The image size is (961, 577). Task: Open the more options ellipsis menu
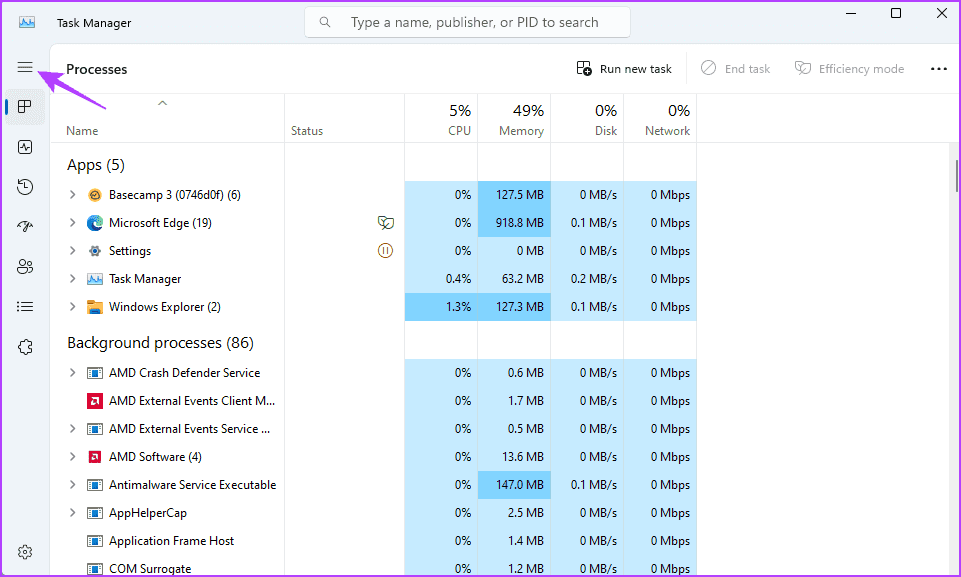click(939, 69)
